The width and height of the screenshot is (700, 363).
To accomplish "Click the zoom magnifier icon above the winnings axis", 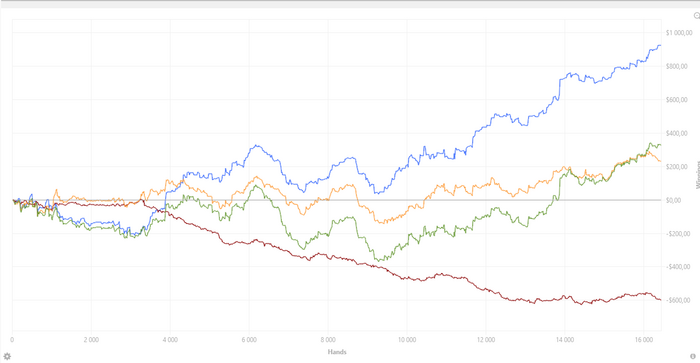I will click(x=696, y=16).
